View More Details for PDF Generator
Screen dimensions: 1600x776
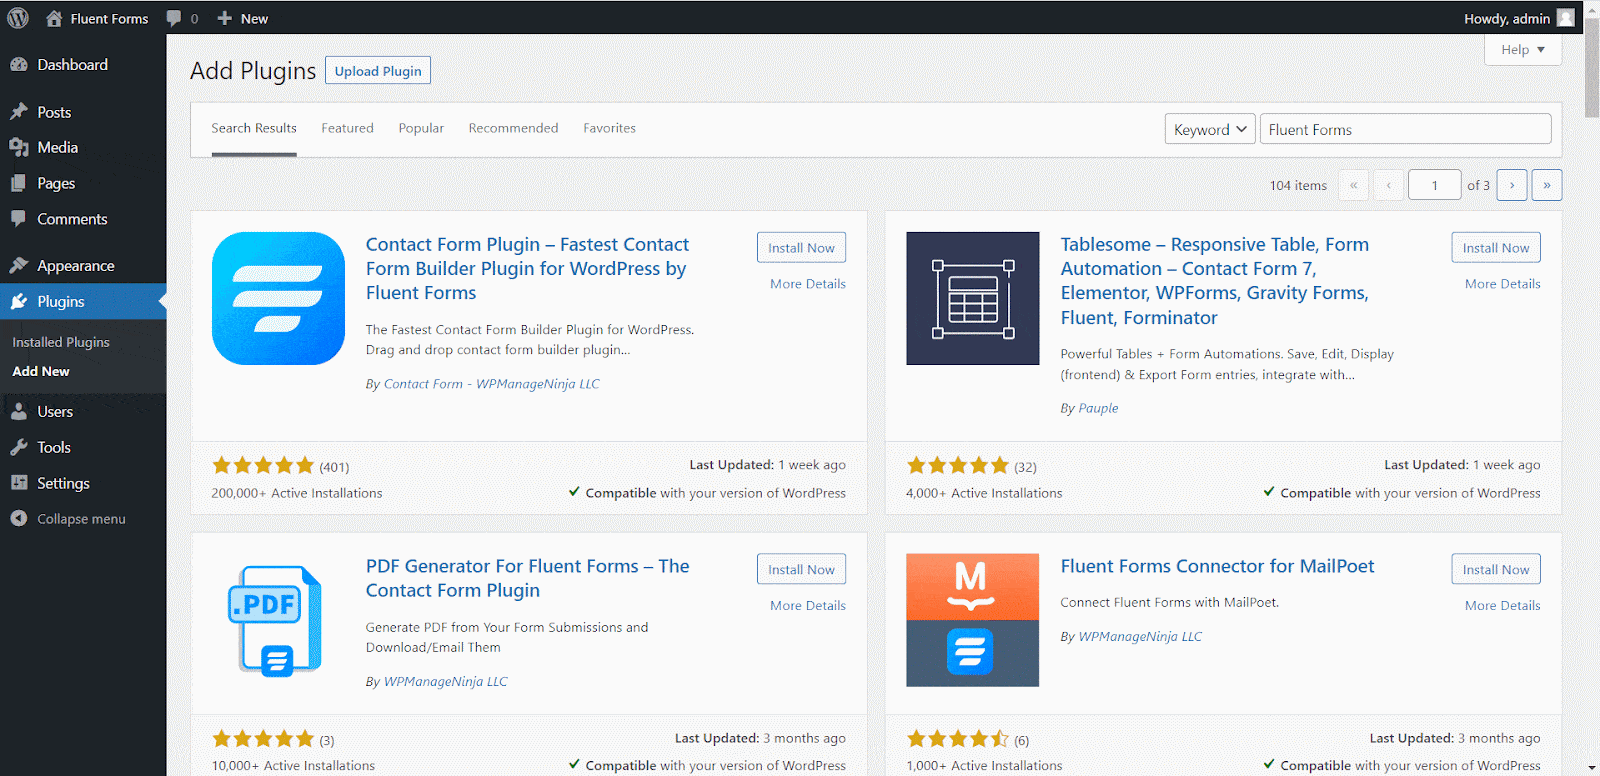(x=808, y=606)
